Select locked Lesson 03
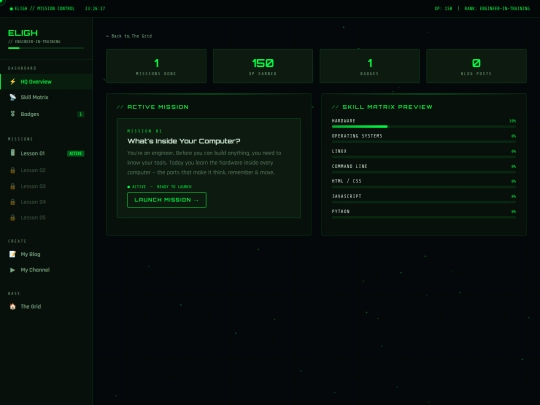Screen dimensions: 540x405 [46, 186]
